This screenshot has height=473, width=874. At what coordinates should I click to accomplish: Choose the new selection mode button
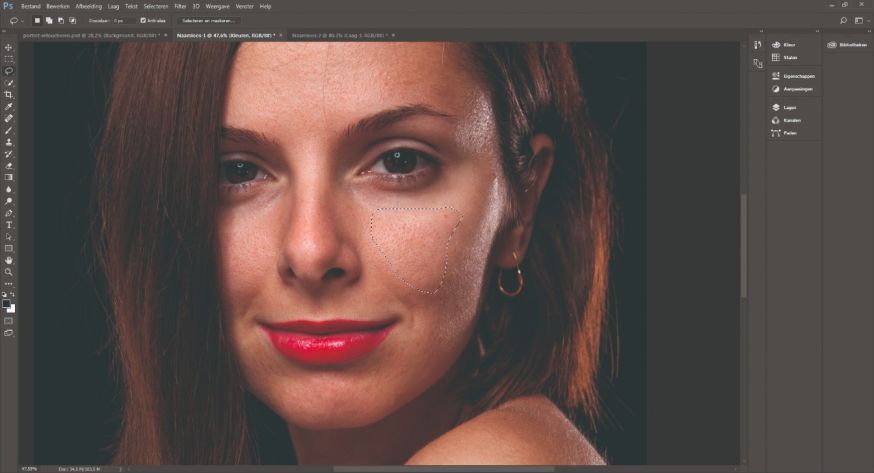click(x=38, y=20)
